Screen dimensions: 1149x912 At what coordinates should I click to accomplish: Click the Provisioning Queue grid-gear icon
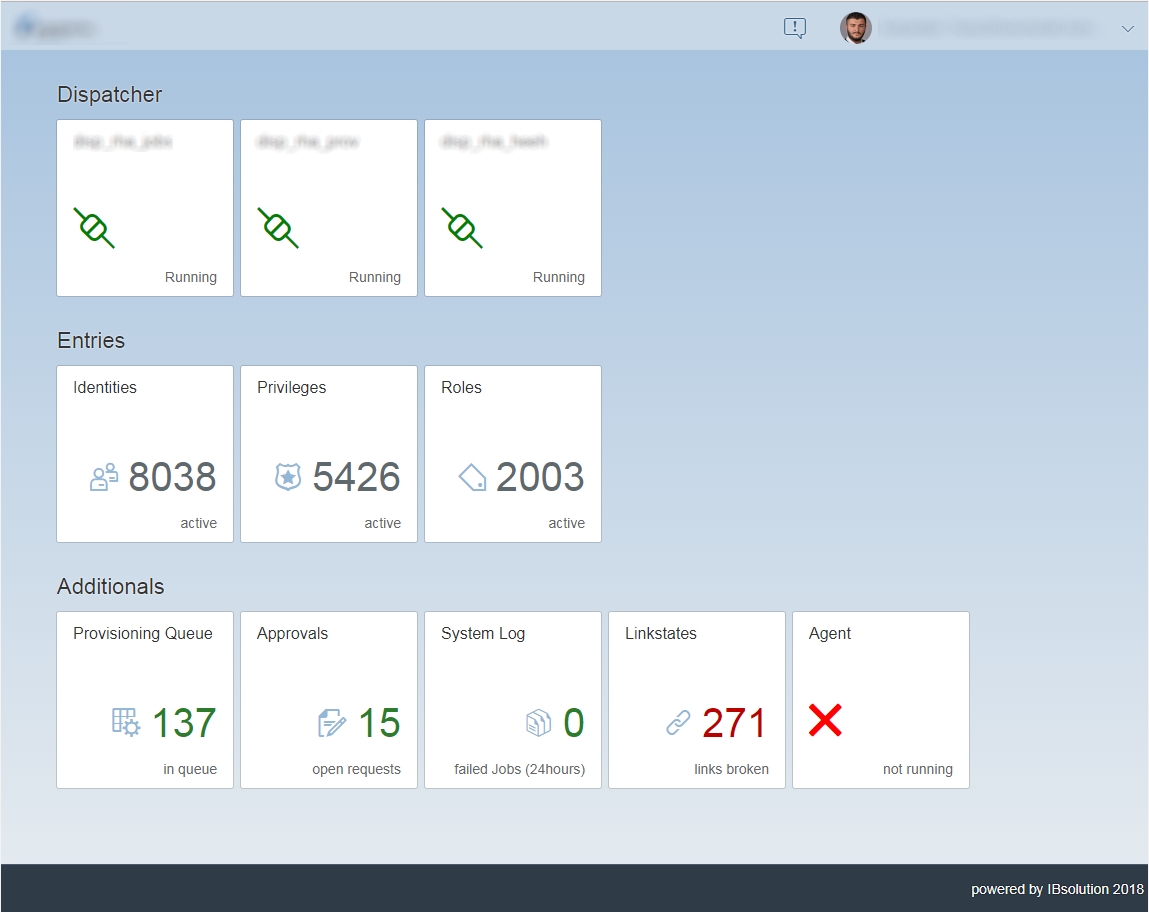click(x=126, y=722)
